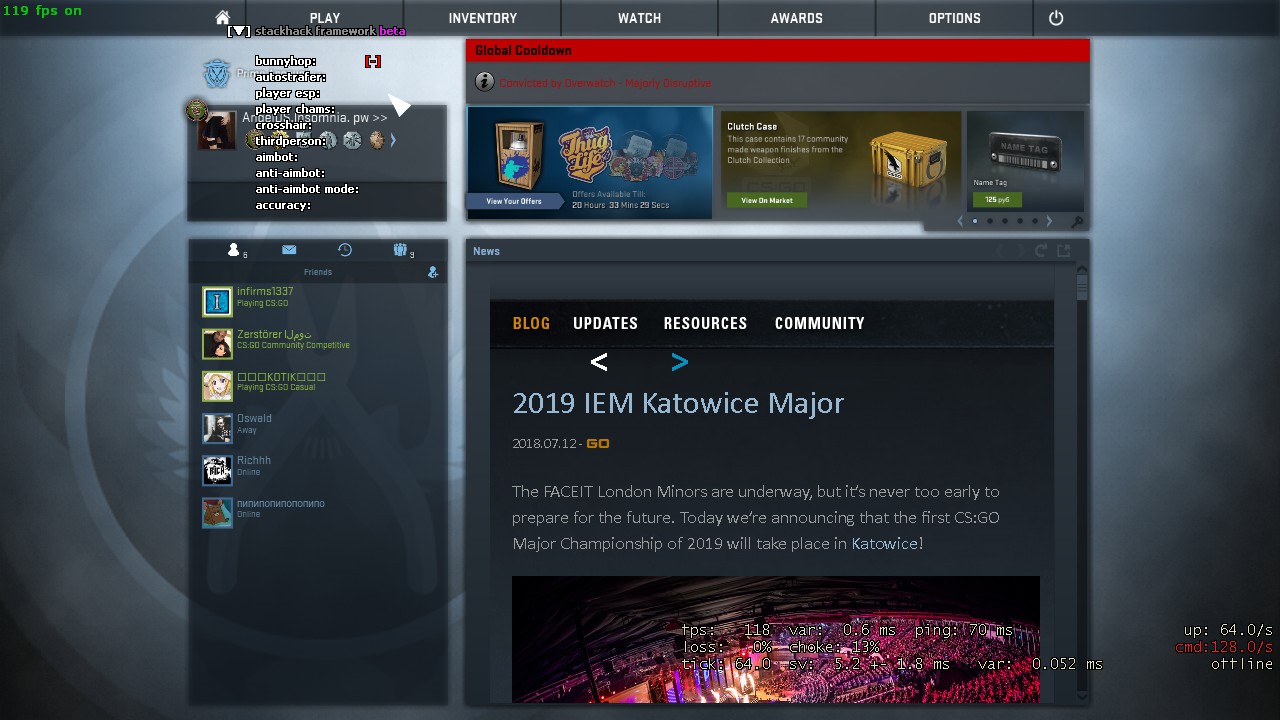Viewport: 1280px width, 720px height.
Task: Switch to the UPDATES tab
Action: click(x=605, y=323)
